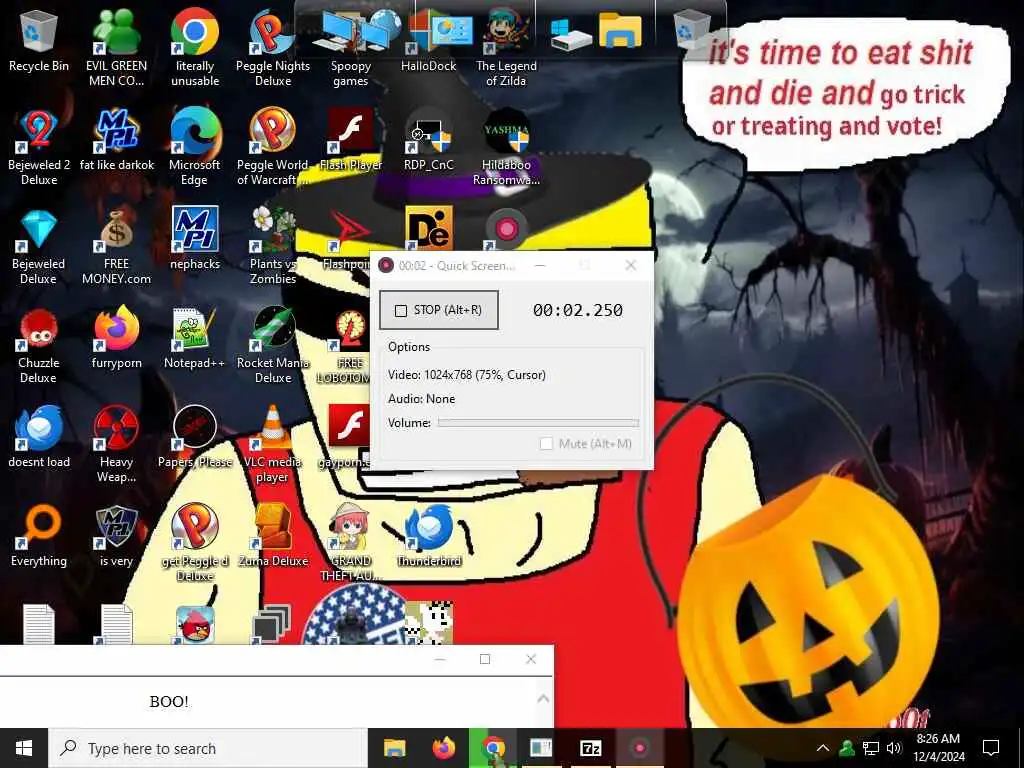
Task: Open GRAND THEFT AUTO shortcut
Action: (x=351, y=543)
